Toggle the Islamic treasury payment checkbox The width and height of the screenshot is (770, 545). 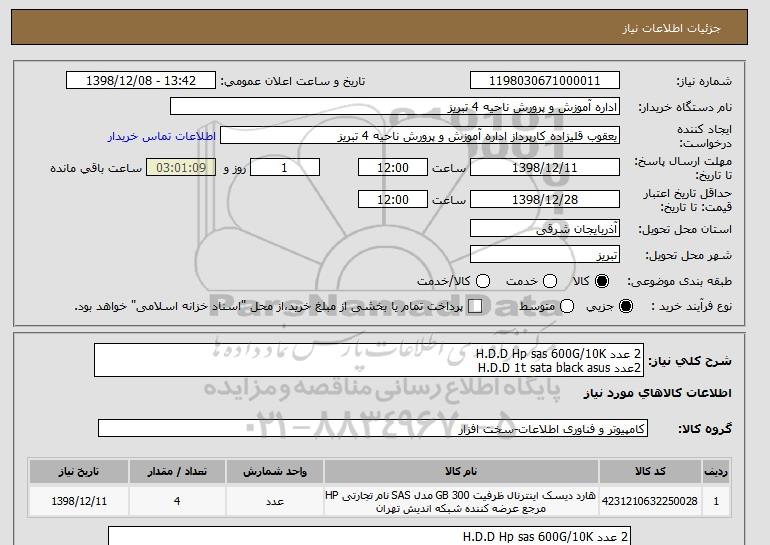(475, 306)
